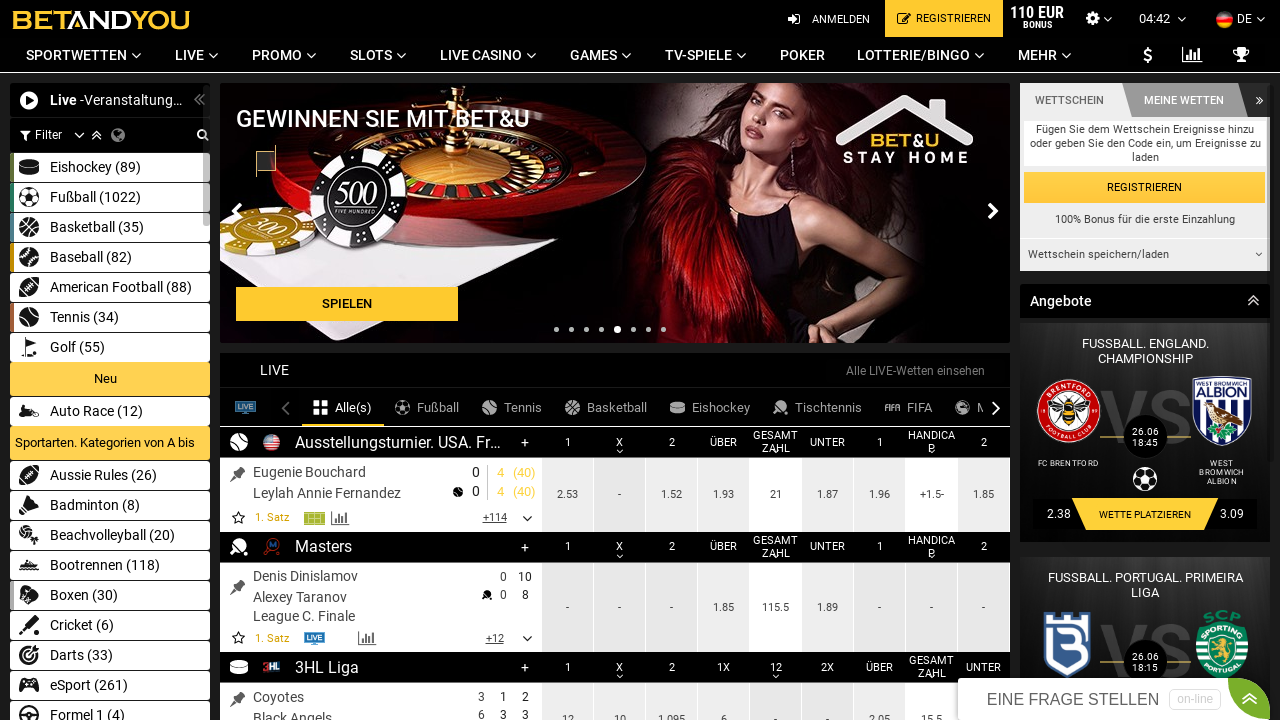Open the settings gear menu

coord(1093,19)
